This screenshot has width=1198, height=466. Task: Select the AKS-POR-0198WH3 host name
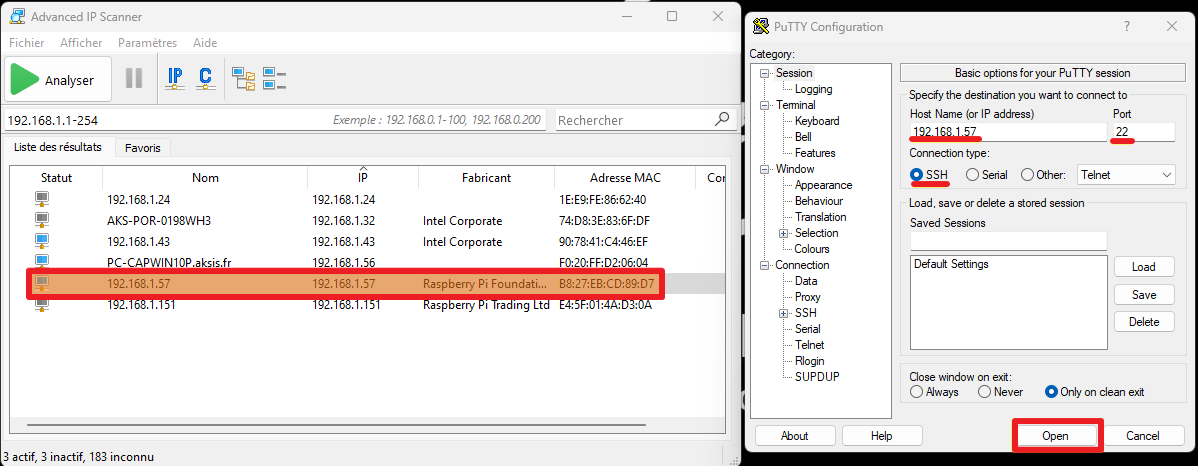point(159,221)
